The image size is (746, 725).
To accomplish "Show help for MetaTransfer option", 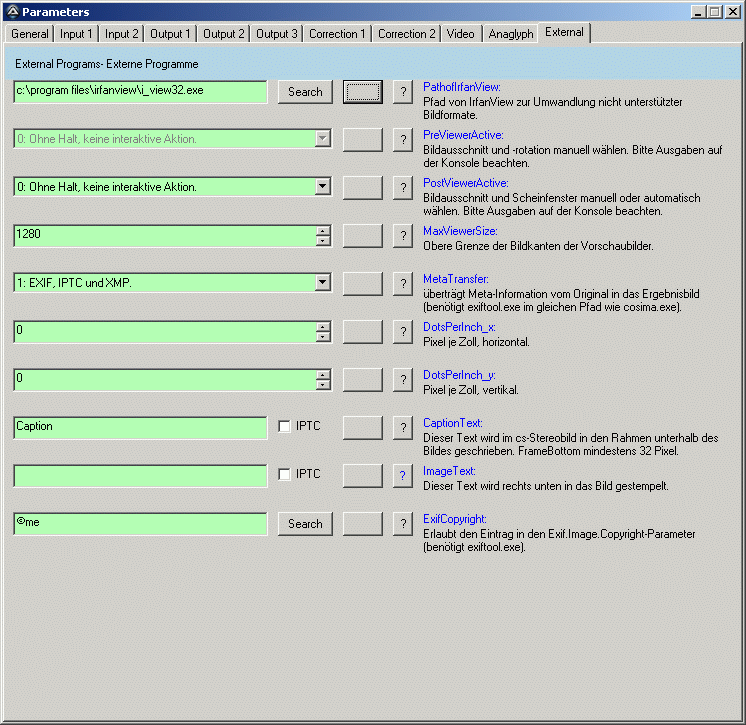I will pyautogui.click(x=403, y=283).
